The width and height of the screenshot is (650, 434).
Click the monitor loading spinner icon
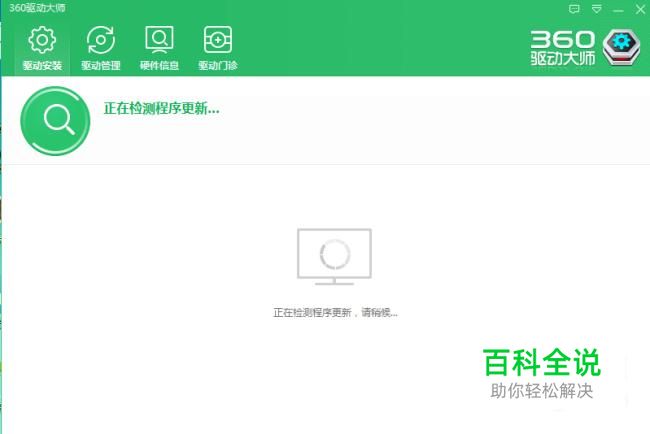(x=335, y=257)
